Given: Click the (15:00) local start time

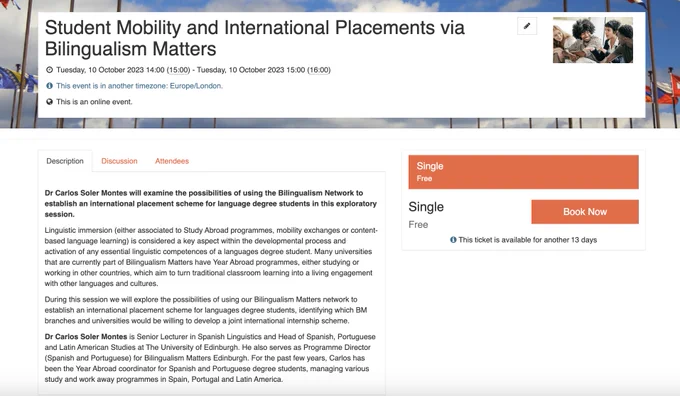Looking at the screenshot, I should click(x=179, y=70).
